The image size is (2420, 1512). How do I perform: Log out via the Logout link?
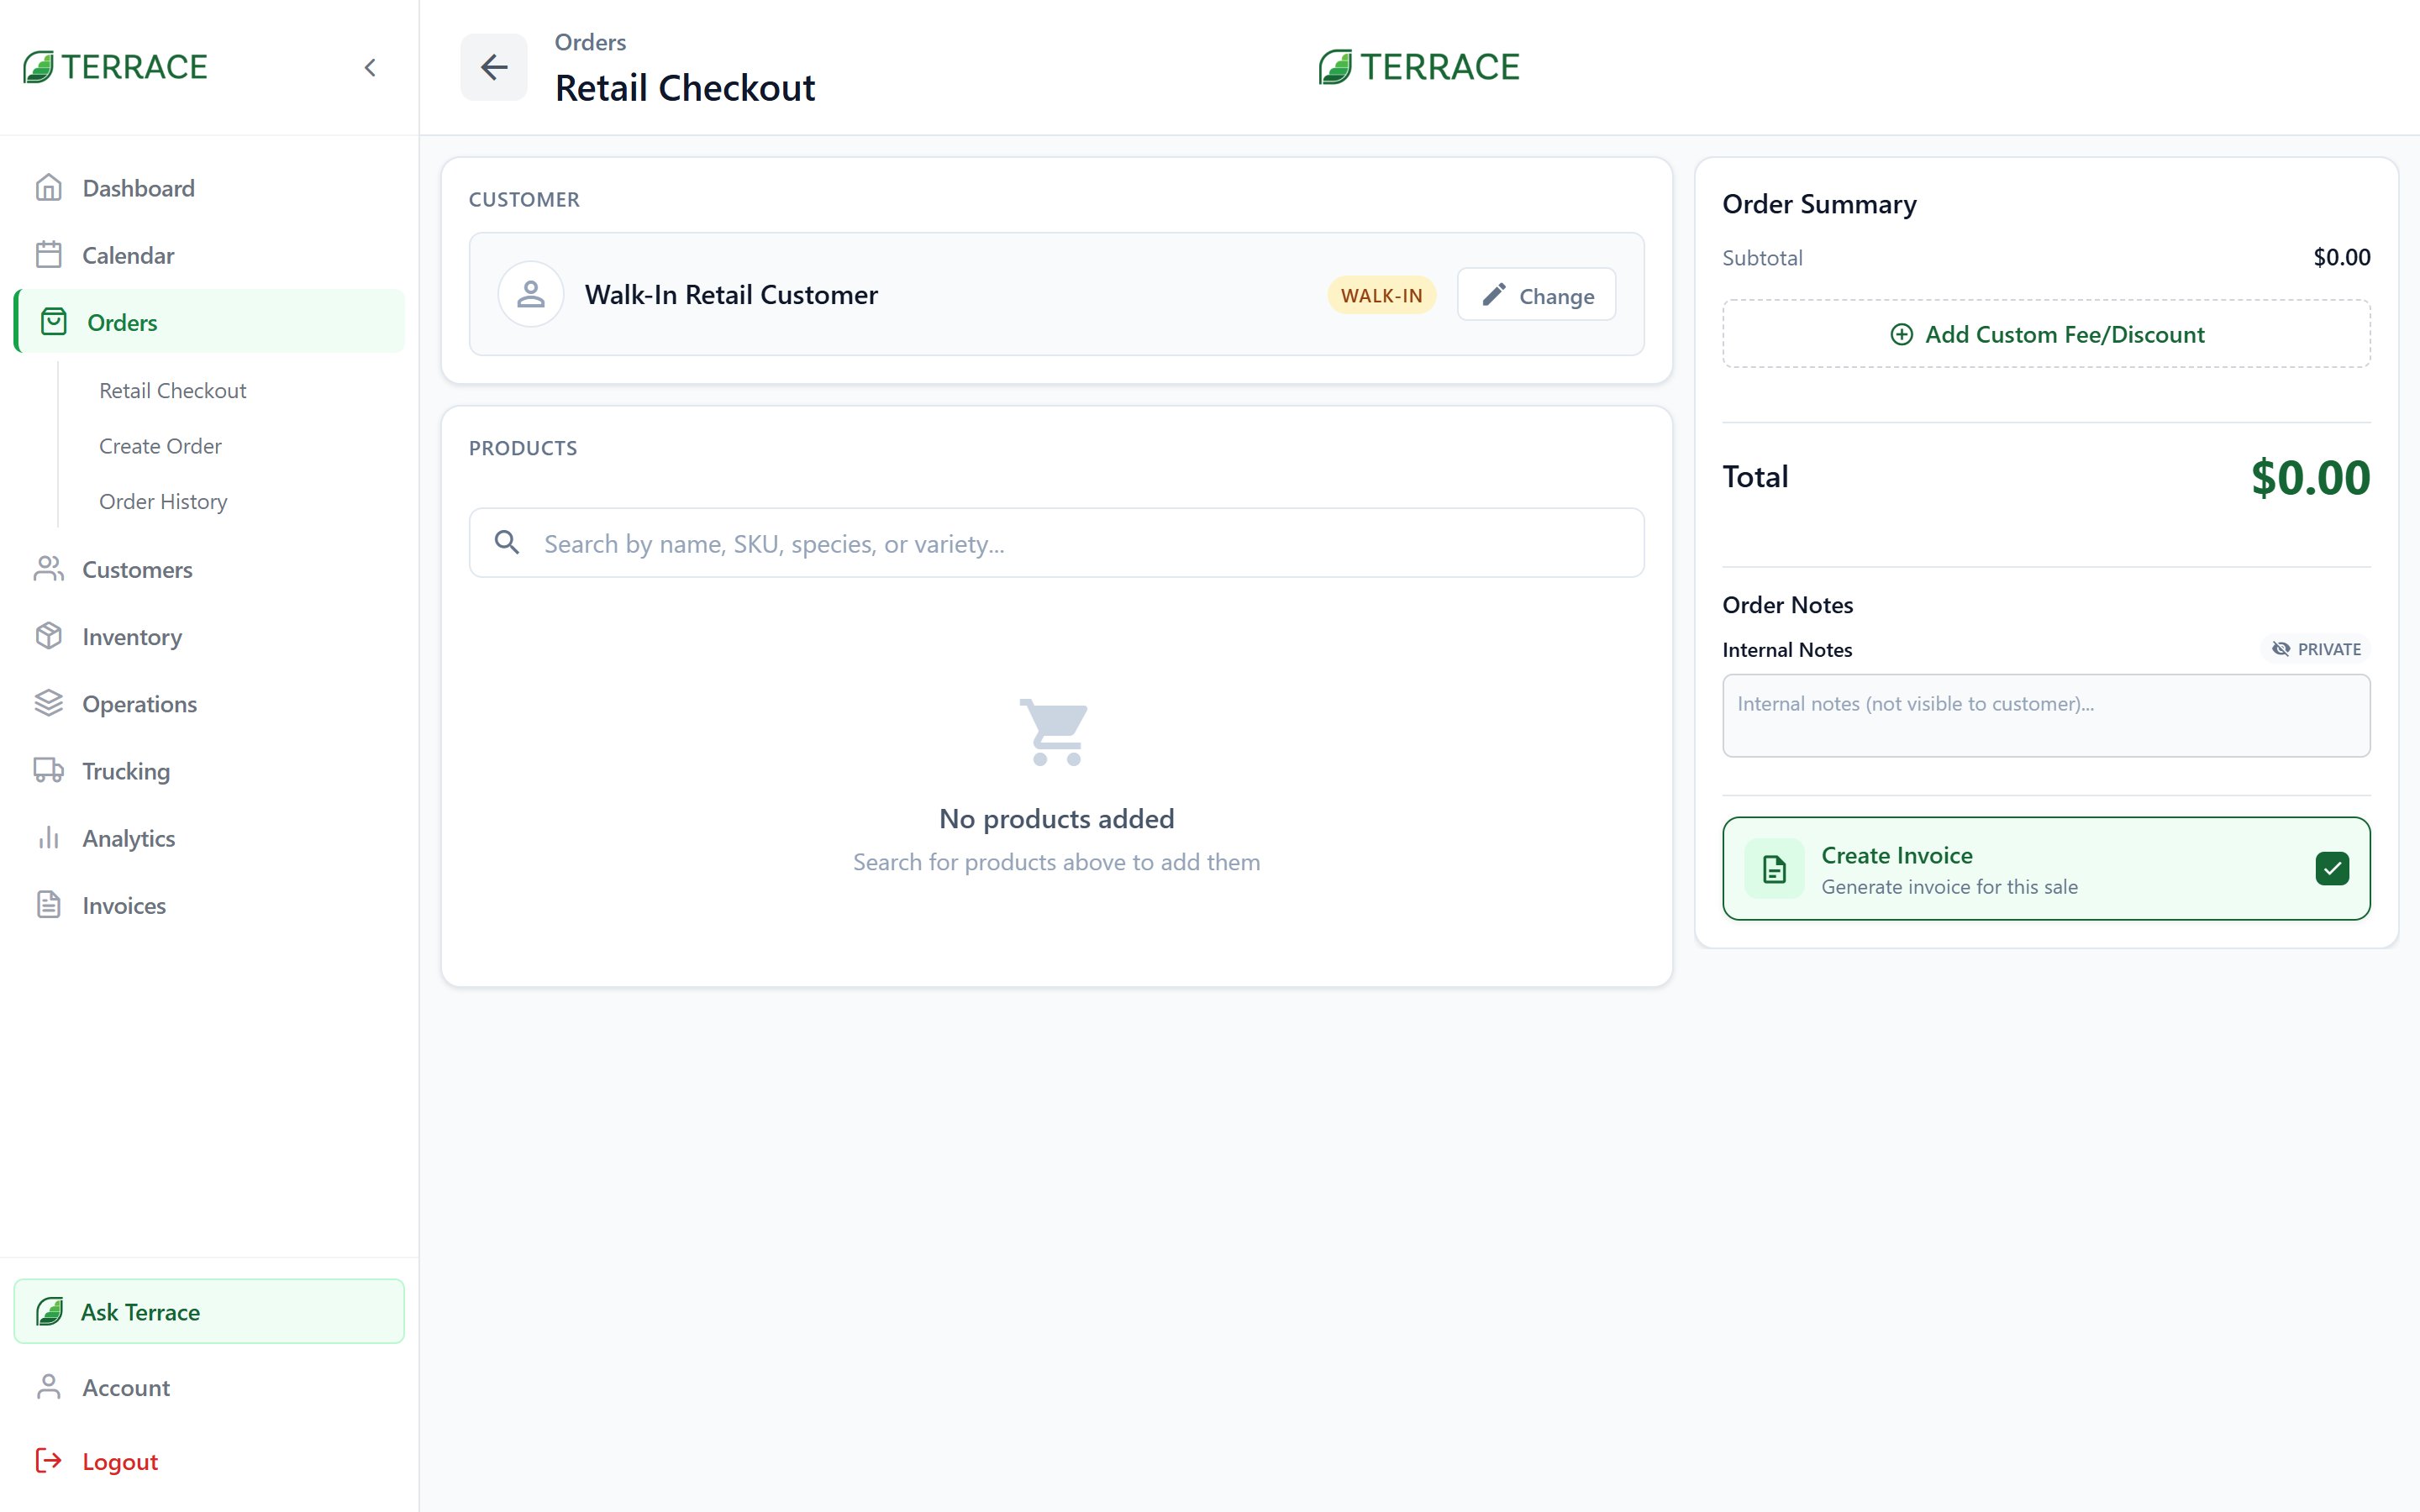(209, 1461)
